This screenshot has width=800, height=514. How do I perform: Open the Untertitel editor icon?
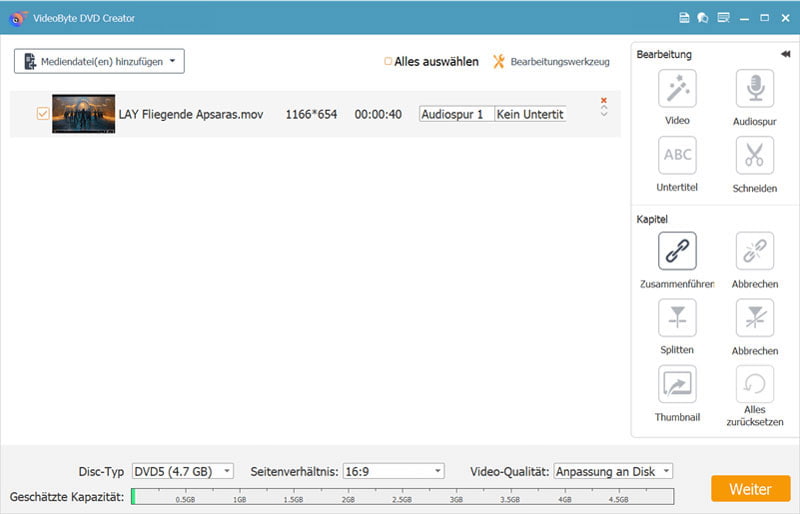point(677,155)
